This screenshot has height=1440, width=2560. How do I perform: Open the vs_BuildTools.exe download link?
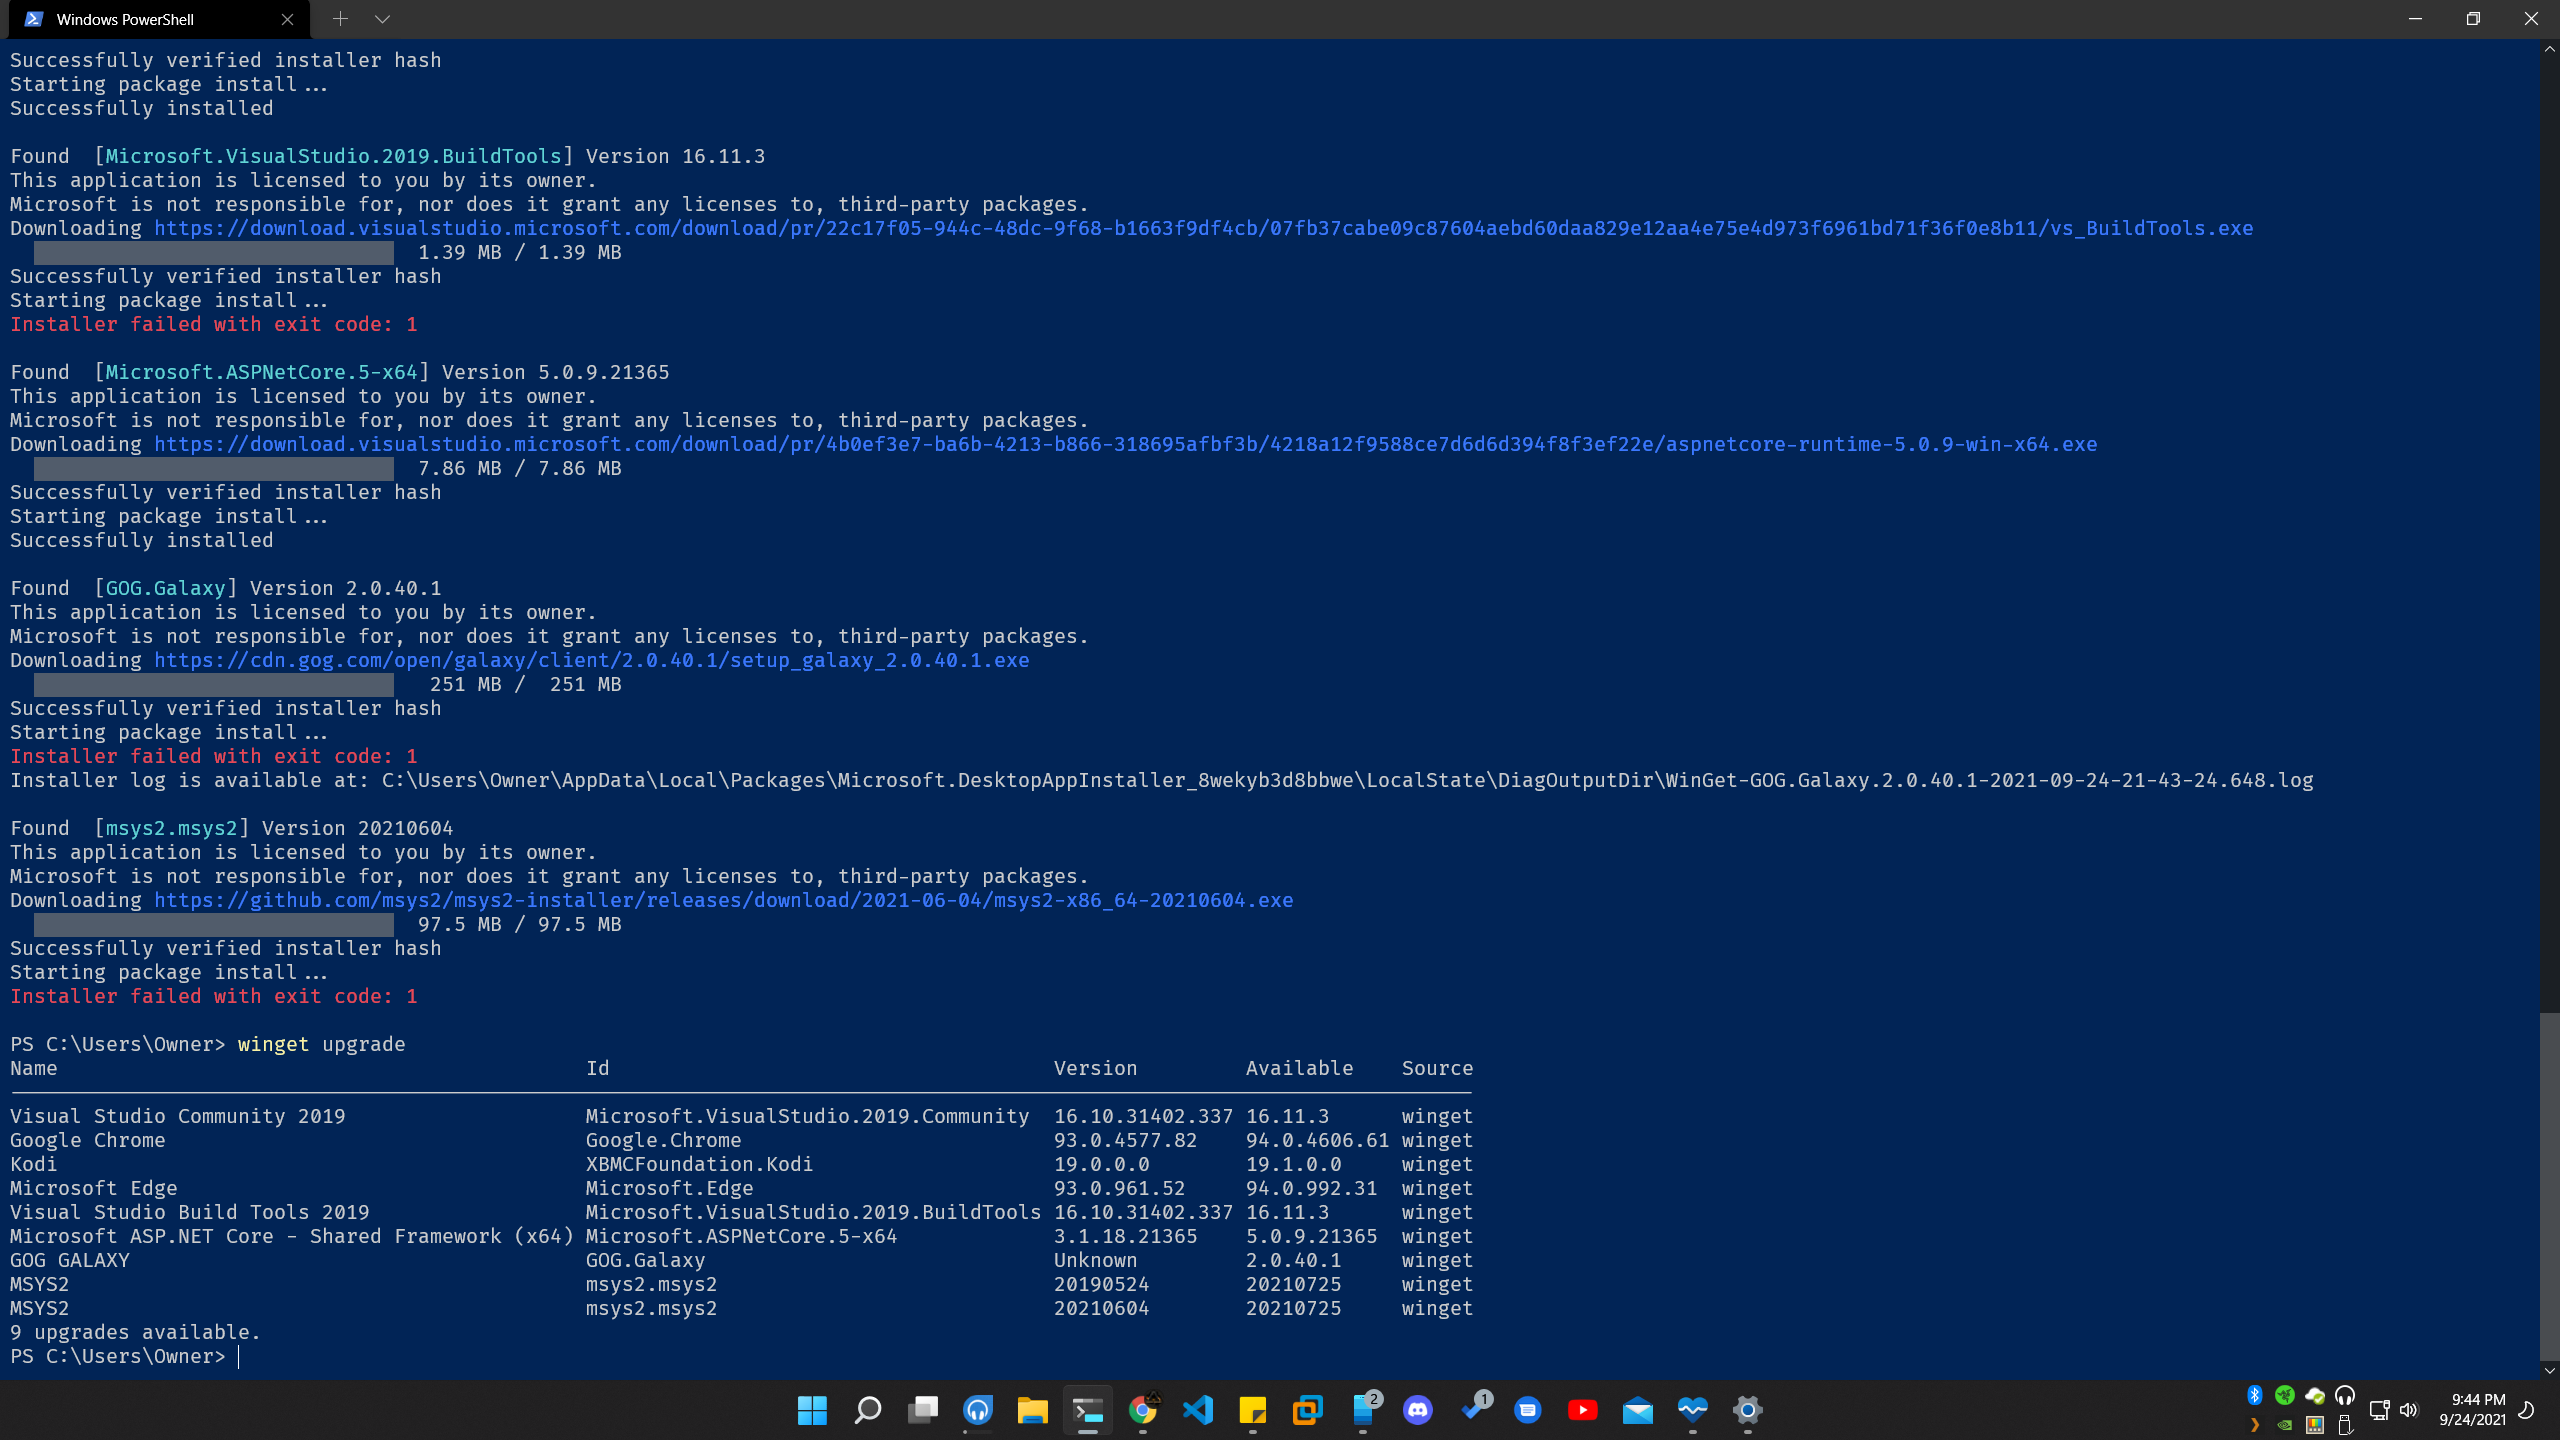[1203, 228]
